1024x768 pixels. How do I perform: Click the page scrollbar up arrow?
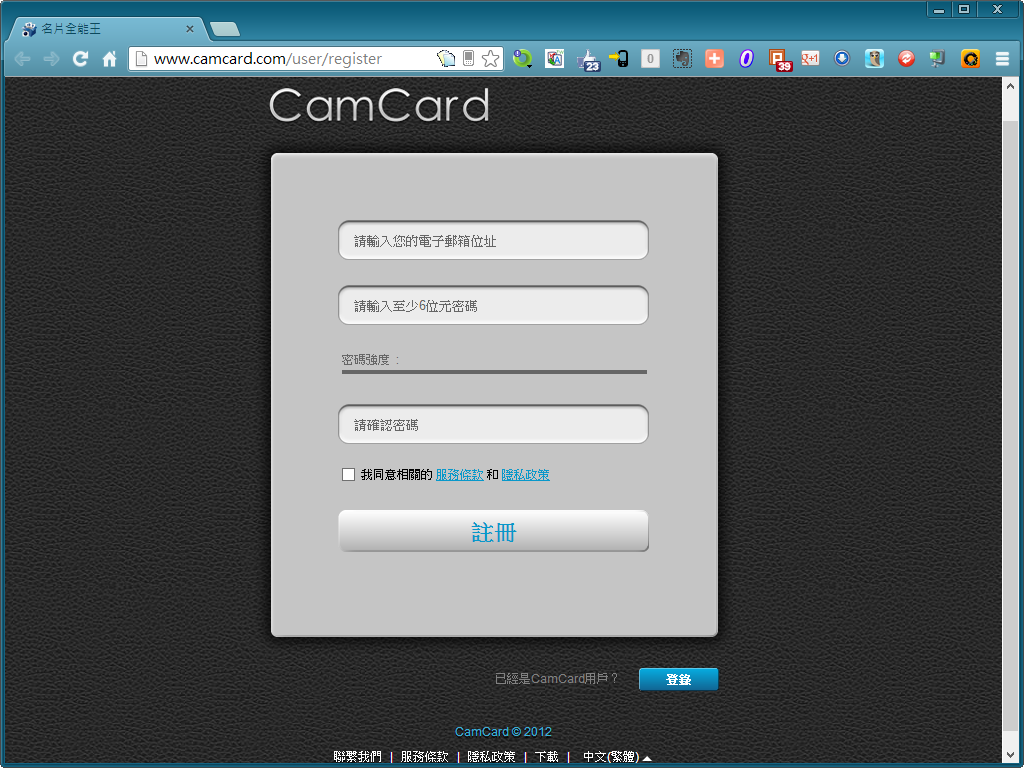coord(1009,85)
